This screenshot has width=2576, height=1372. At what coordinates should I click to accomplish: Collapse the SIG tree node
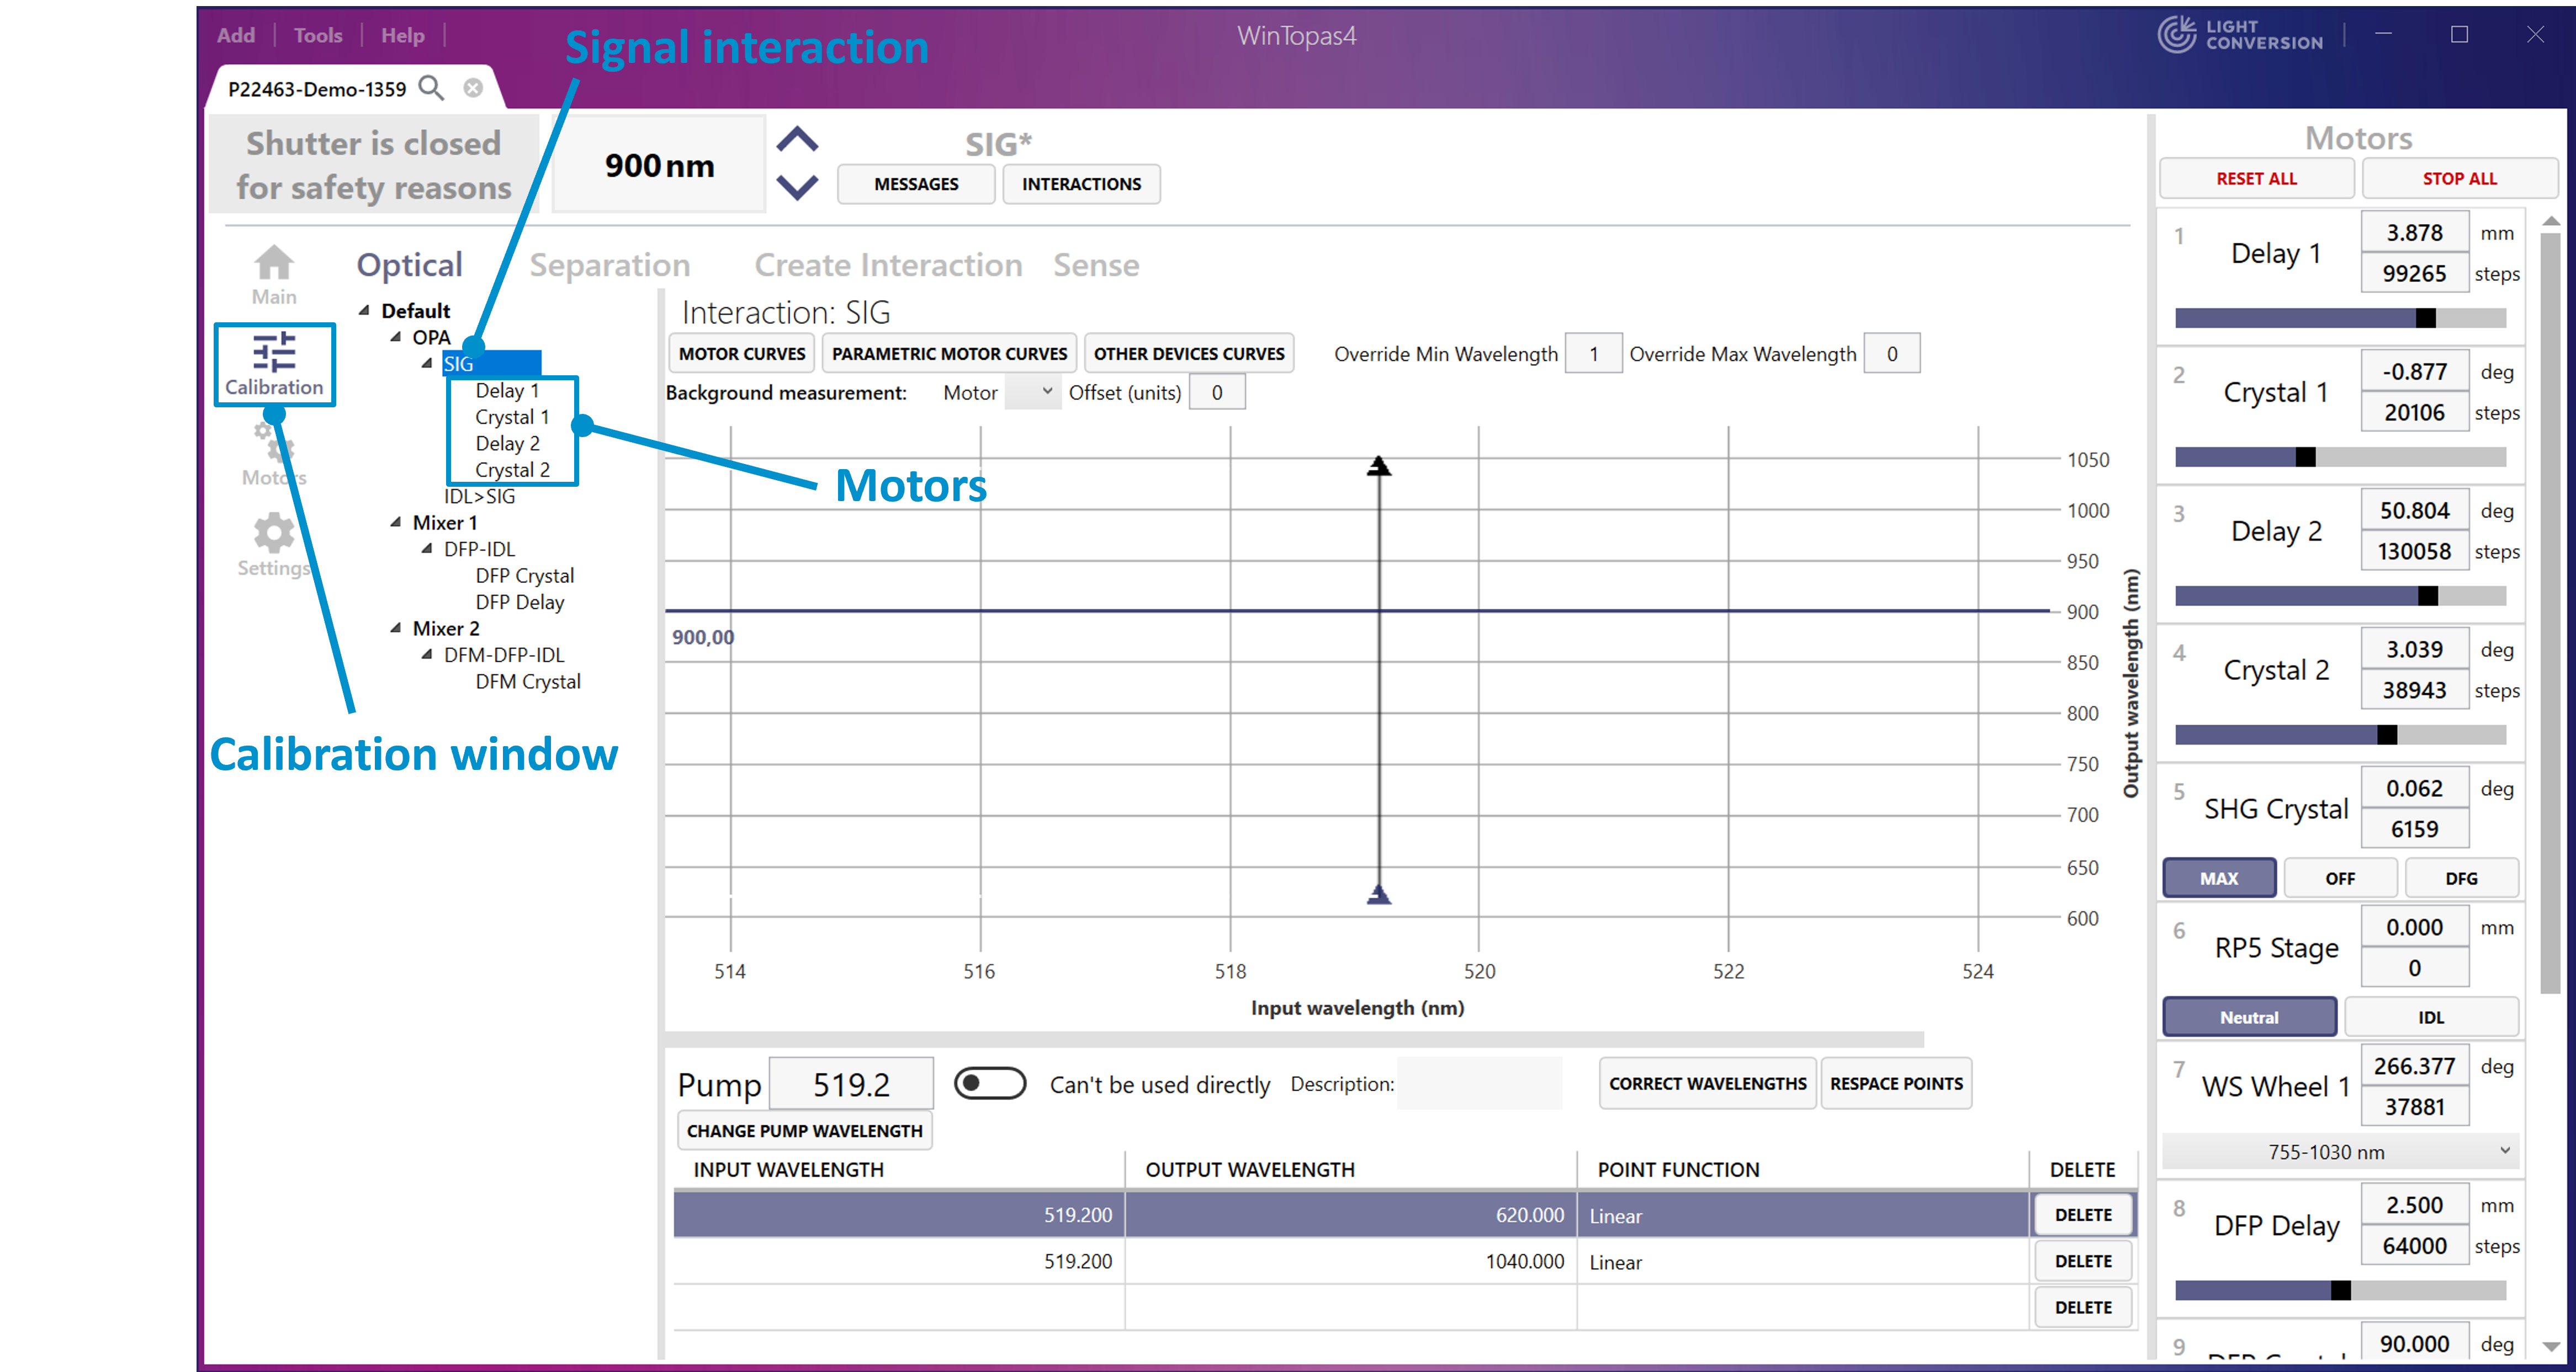coord(427,363)
